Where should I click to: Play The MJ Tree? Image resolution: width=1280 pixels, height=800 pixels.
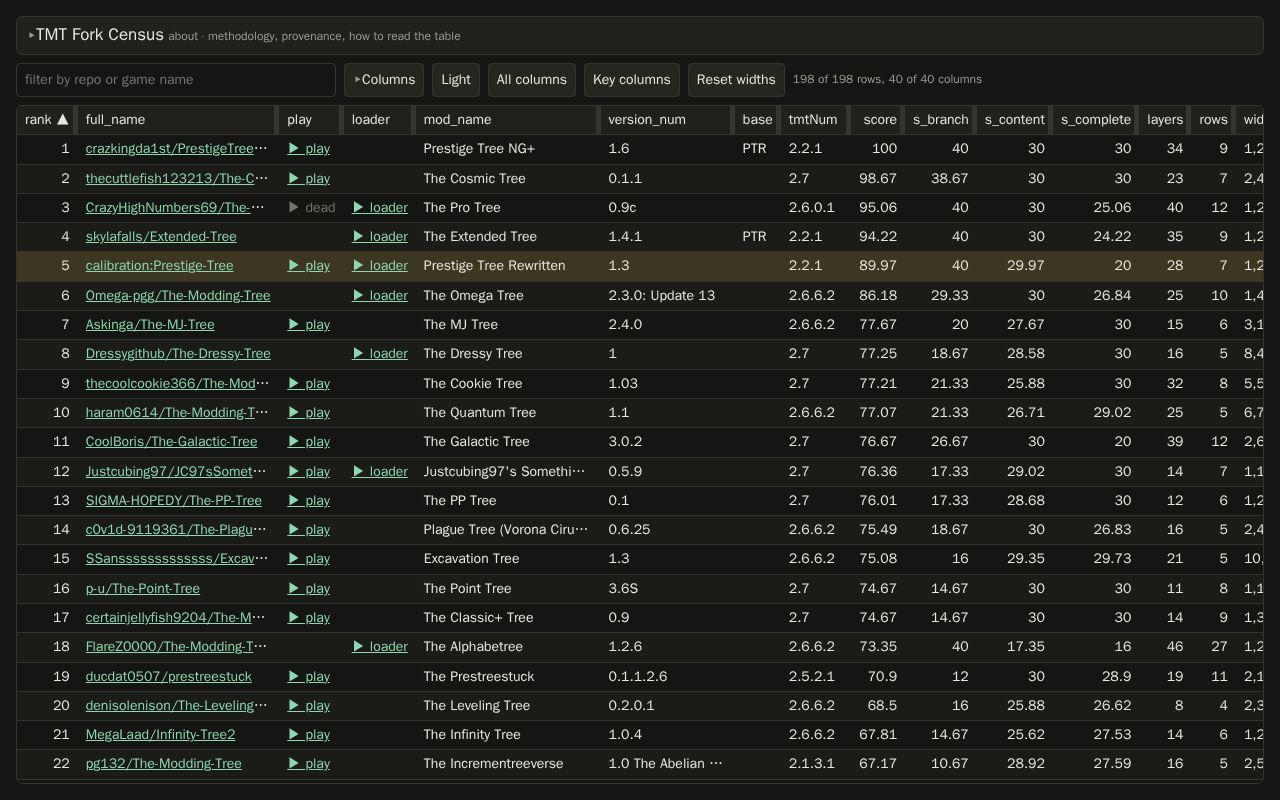pos(309,324)
